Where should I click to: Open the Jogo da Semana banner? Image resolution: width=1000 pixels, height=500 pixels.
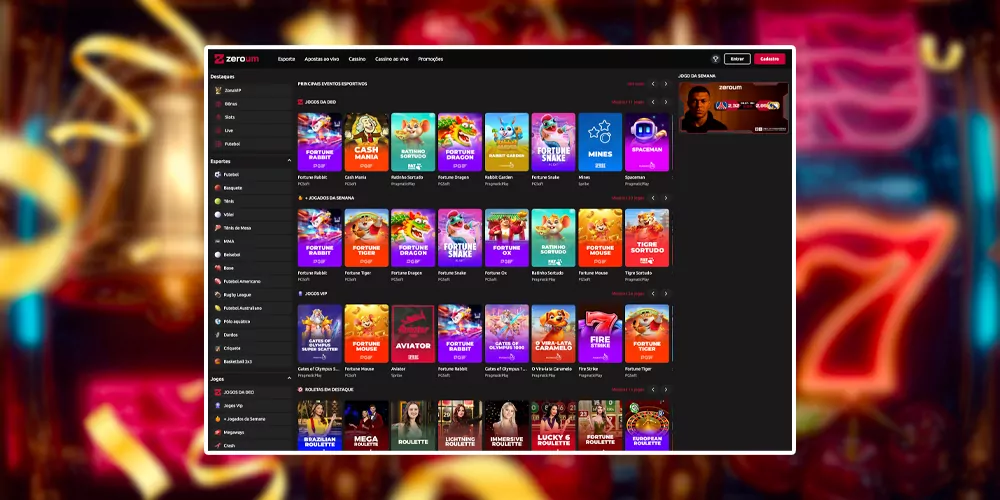click(x=733, y=107)
